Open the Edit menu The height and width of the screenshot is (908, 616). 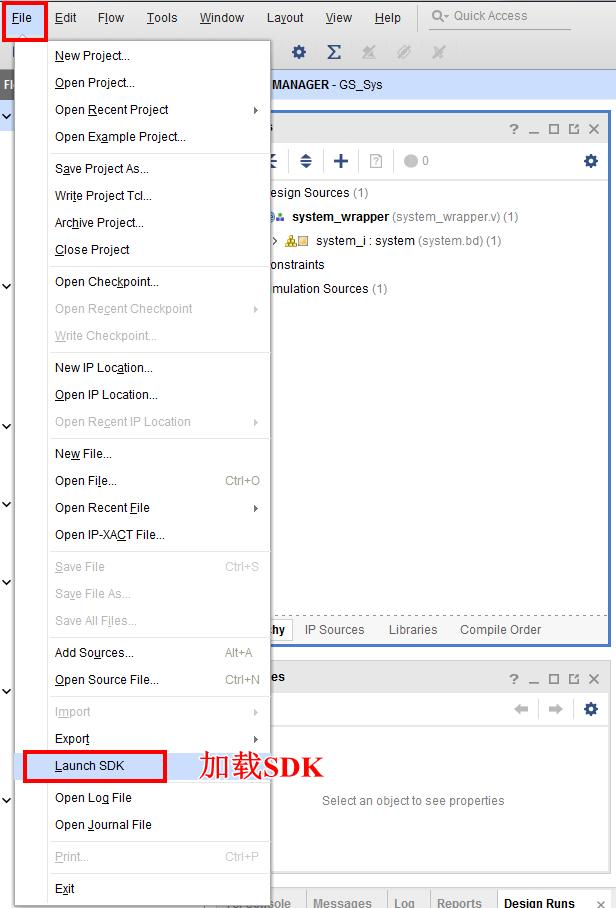point(65,18)
